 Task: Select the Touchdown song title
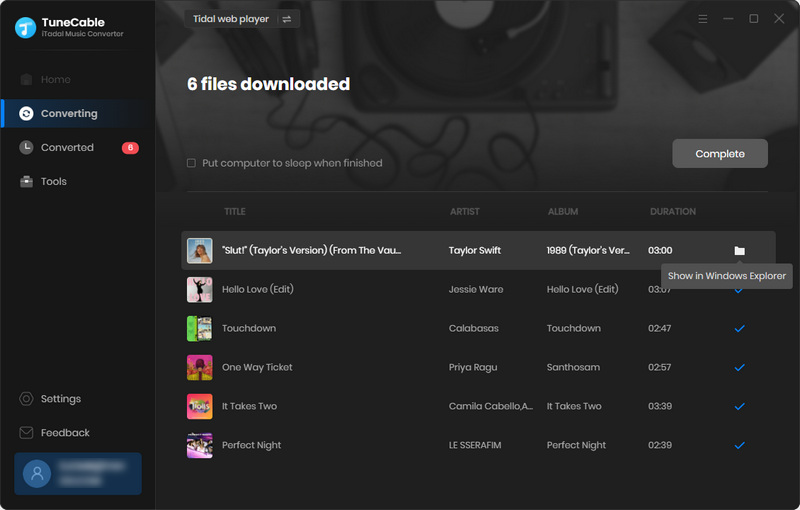tap(249, 328)
